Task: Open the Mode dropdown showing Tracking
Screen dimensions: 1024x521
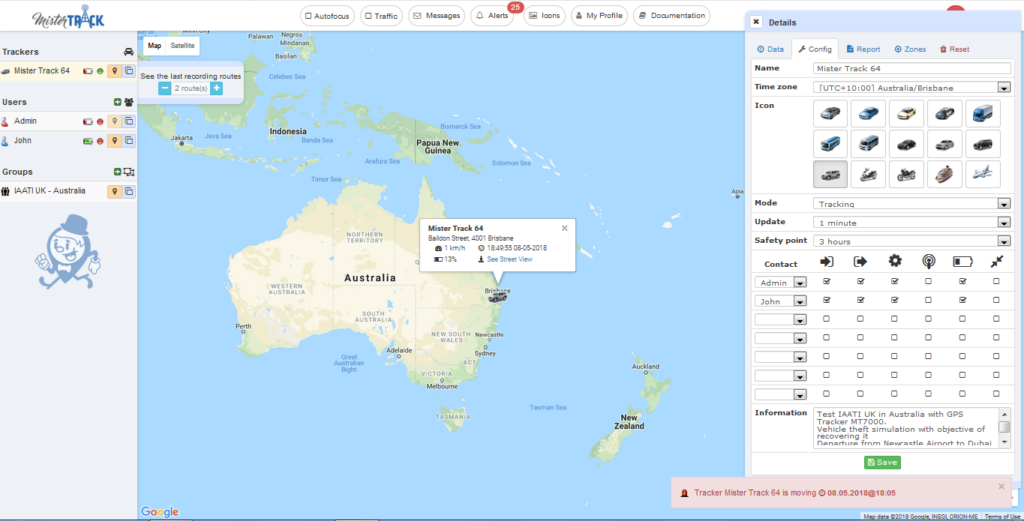Action: tap(912, 204)
